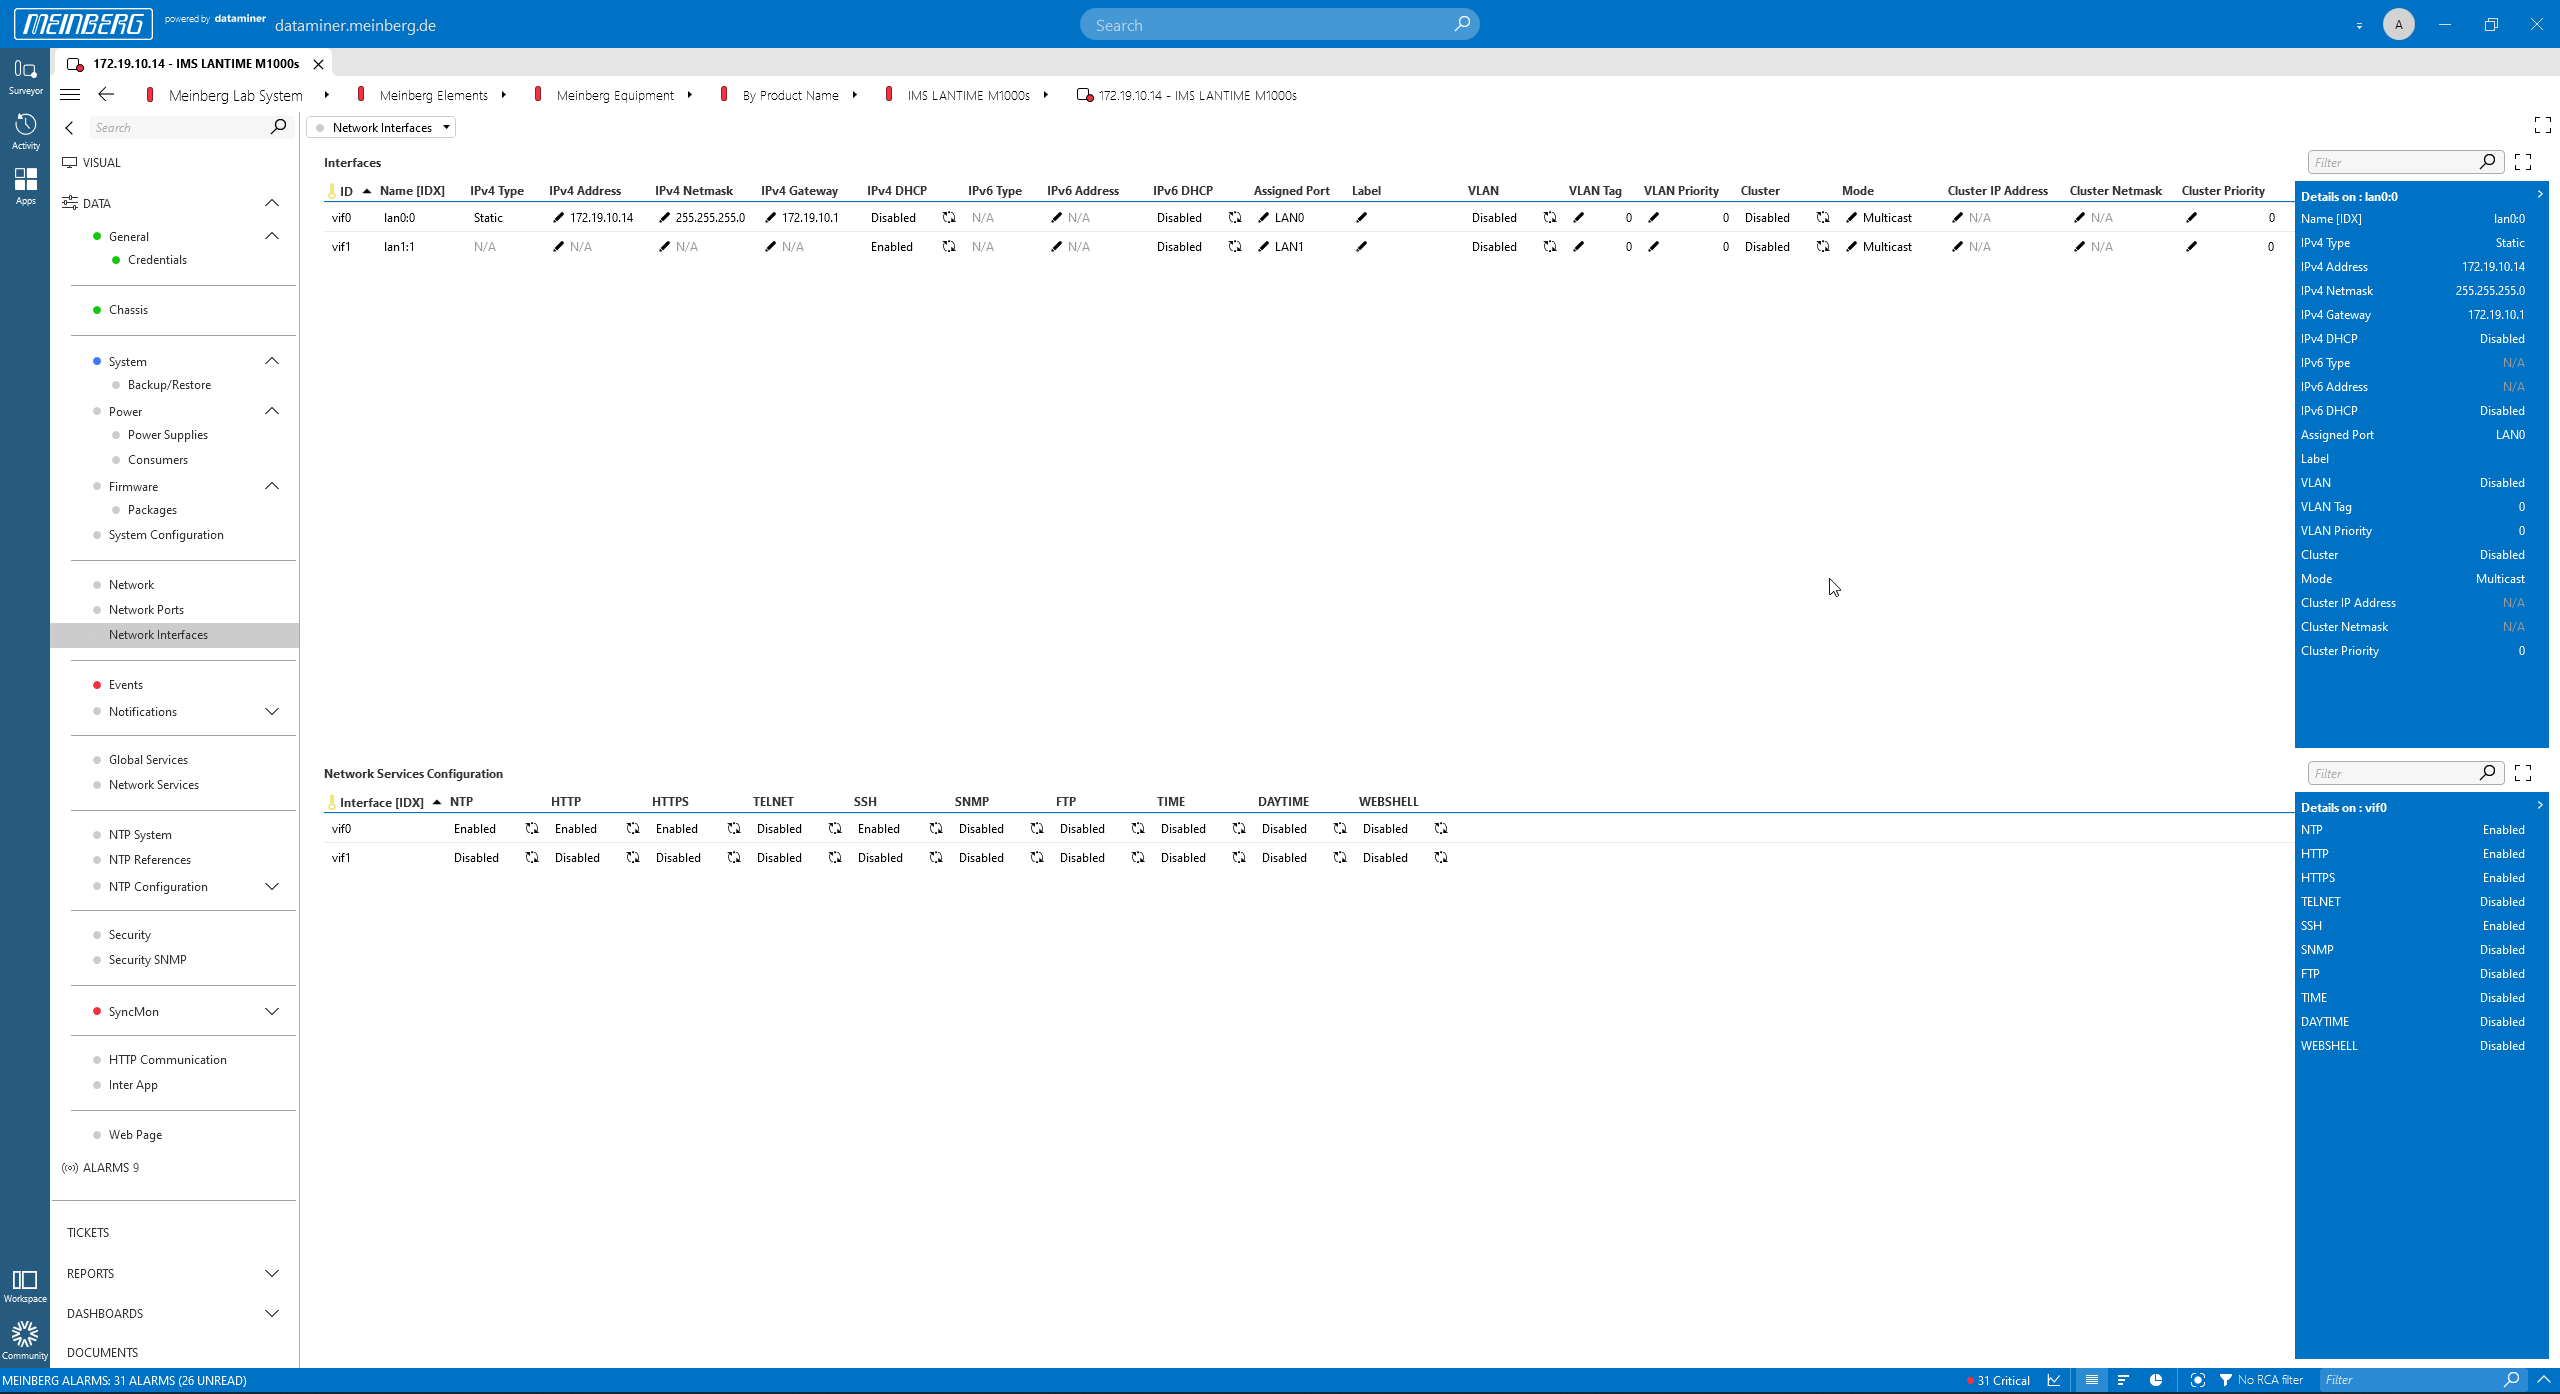Open the Activity sidebar icon
Image resolution: width=2560 pixels, height=1394 pixels.
coord(25,131)
